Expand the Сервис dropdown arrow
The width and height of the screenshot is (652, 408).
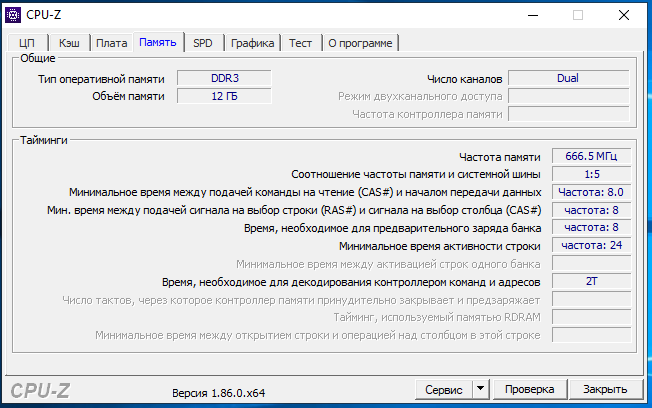481,390
